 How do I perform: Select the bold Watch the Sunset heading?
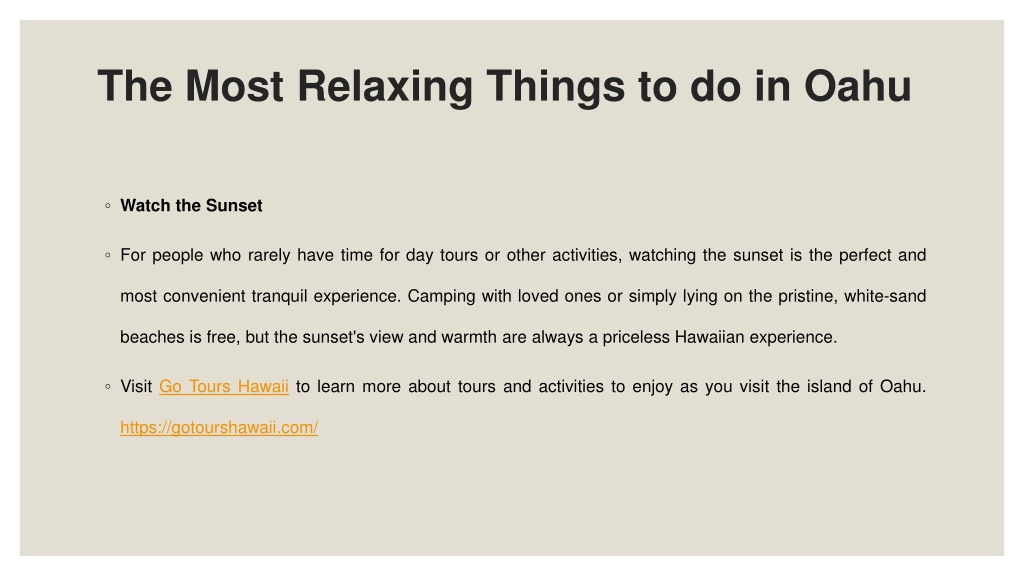point(191,206)
